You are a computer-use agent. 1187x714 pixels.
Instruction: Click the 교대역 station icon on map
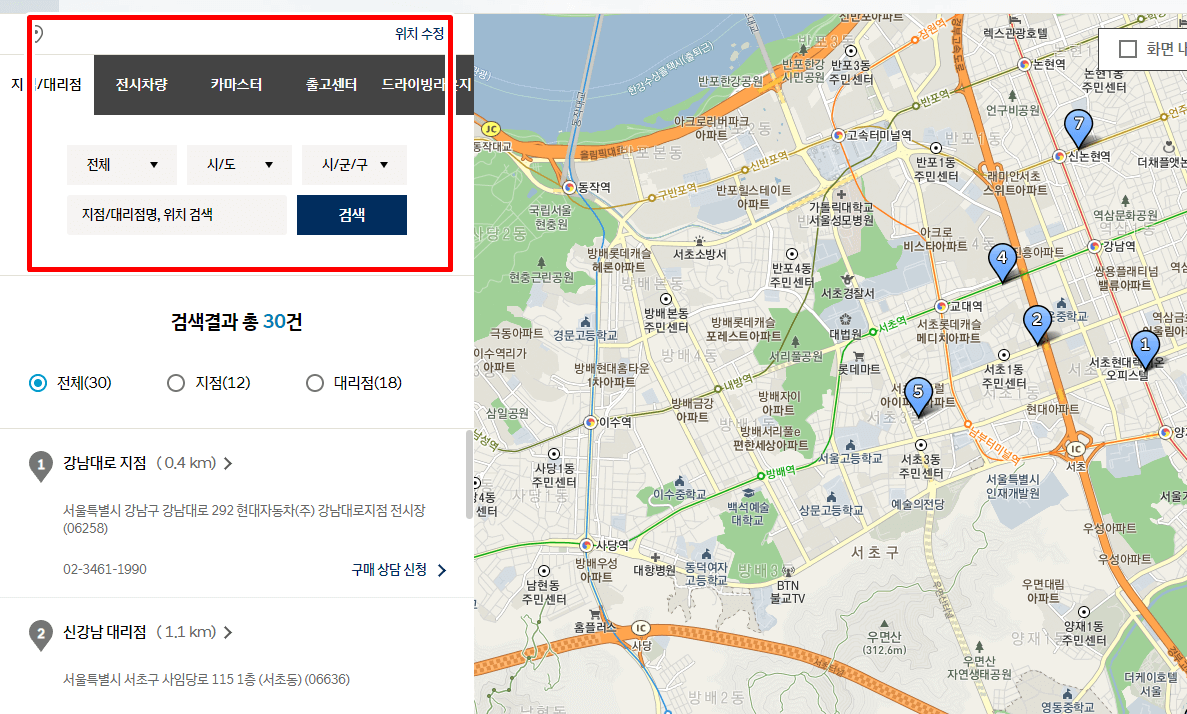941,307
